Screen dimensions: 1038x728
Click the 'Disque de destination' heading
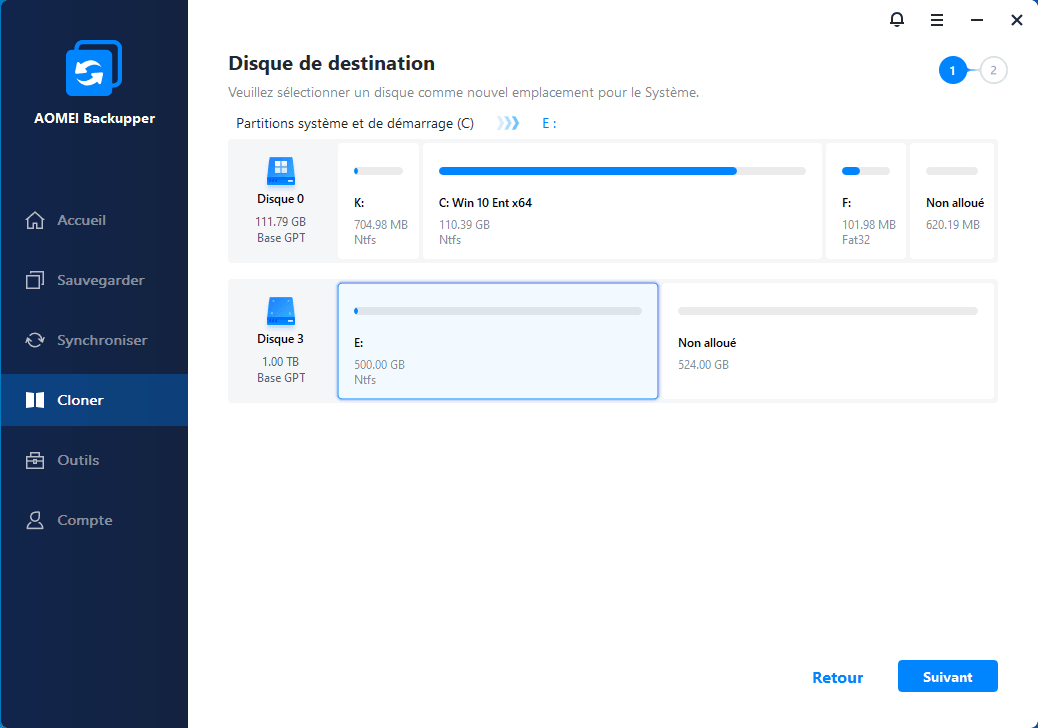point(332,64)
